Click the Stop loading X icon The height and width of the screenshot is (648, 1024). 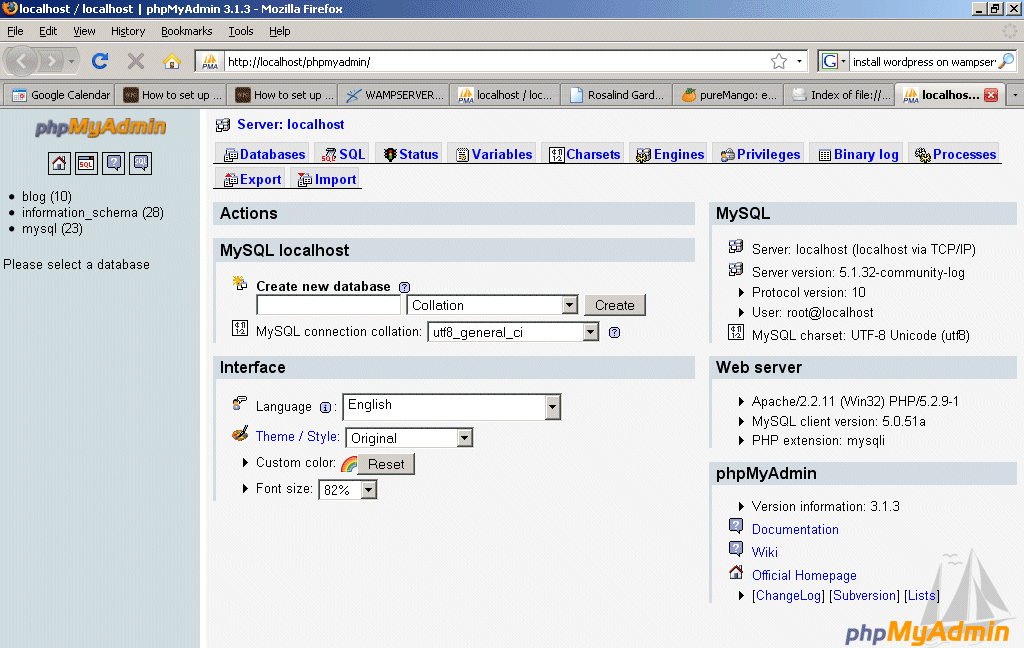136,61
